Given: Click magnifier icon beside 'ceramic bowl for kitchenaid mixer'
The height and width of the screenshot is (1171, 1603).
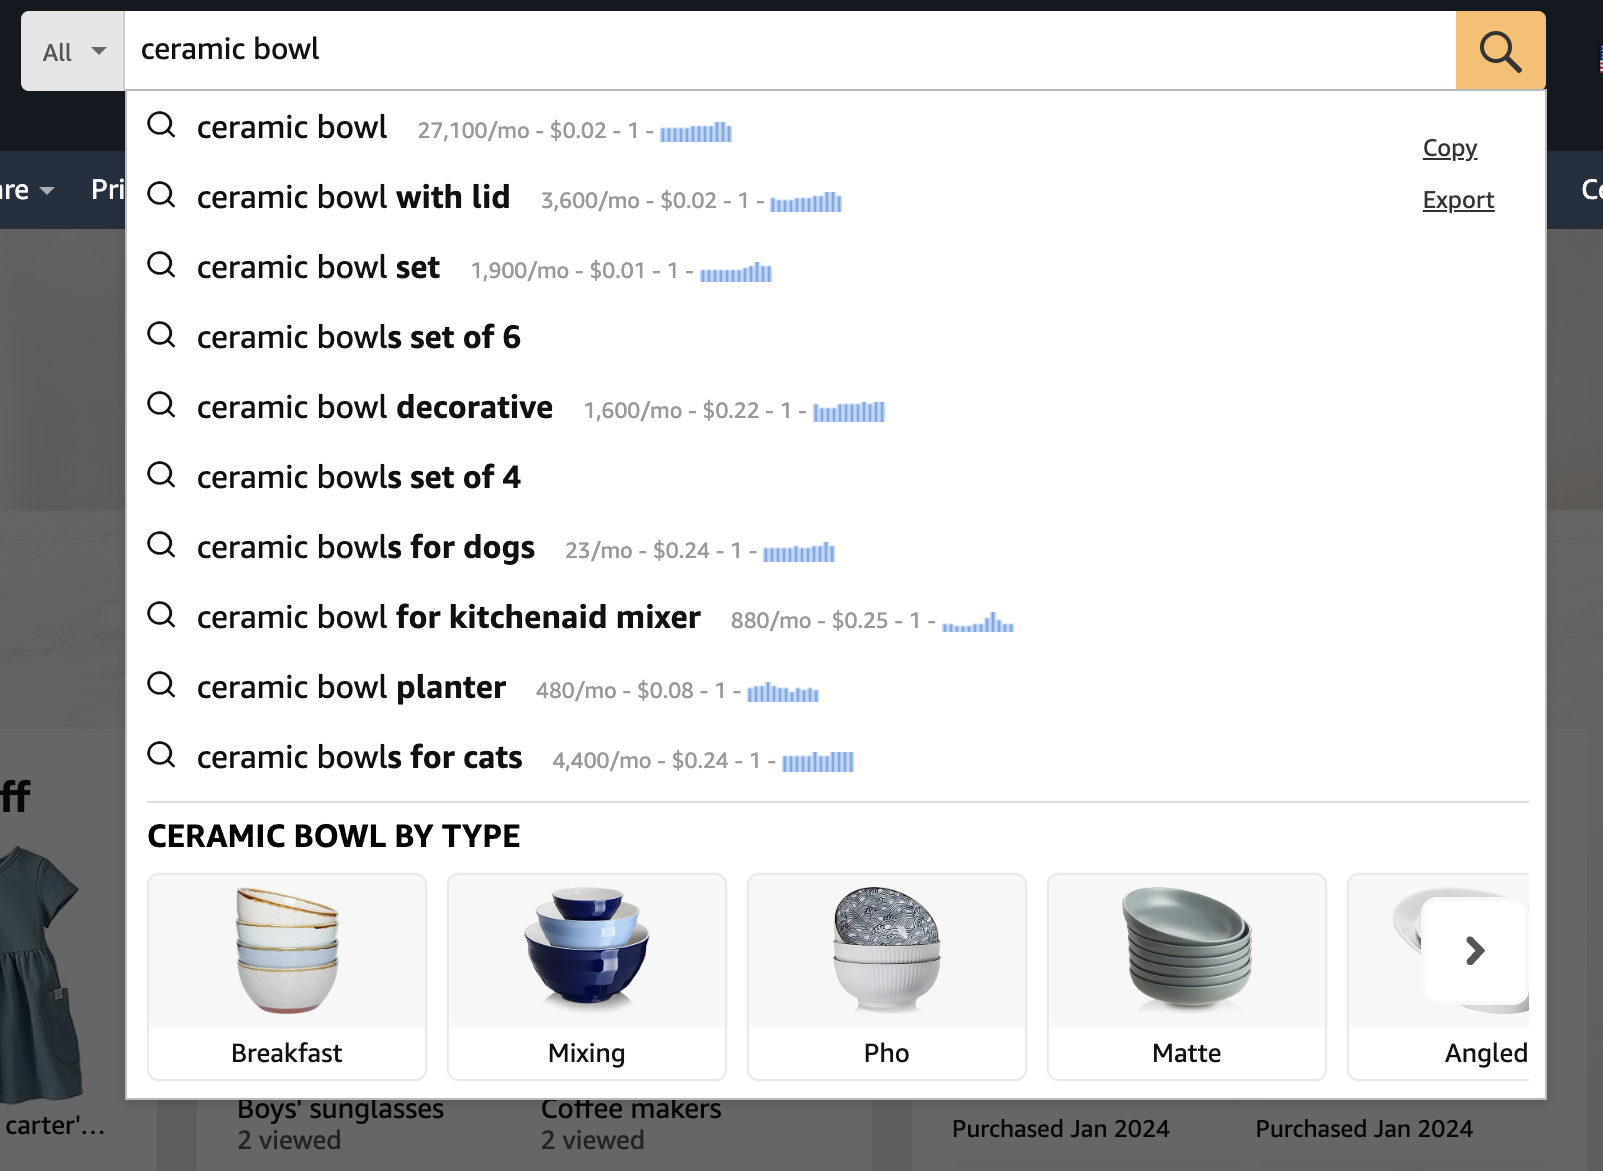Looking at the screenshot, I should tap(161, 615).
